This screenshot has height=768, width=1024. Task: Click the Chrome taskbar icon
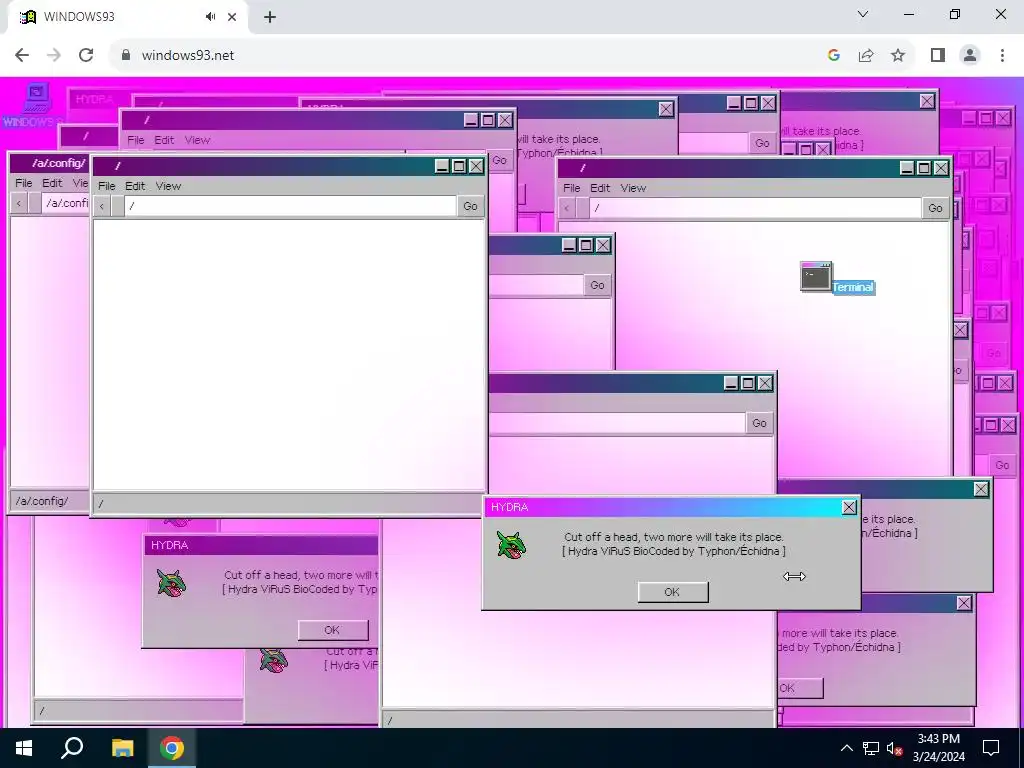(x=172, y=748)
